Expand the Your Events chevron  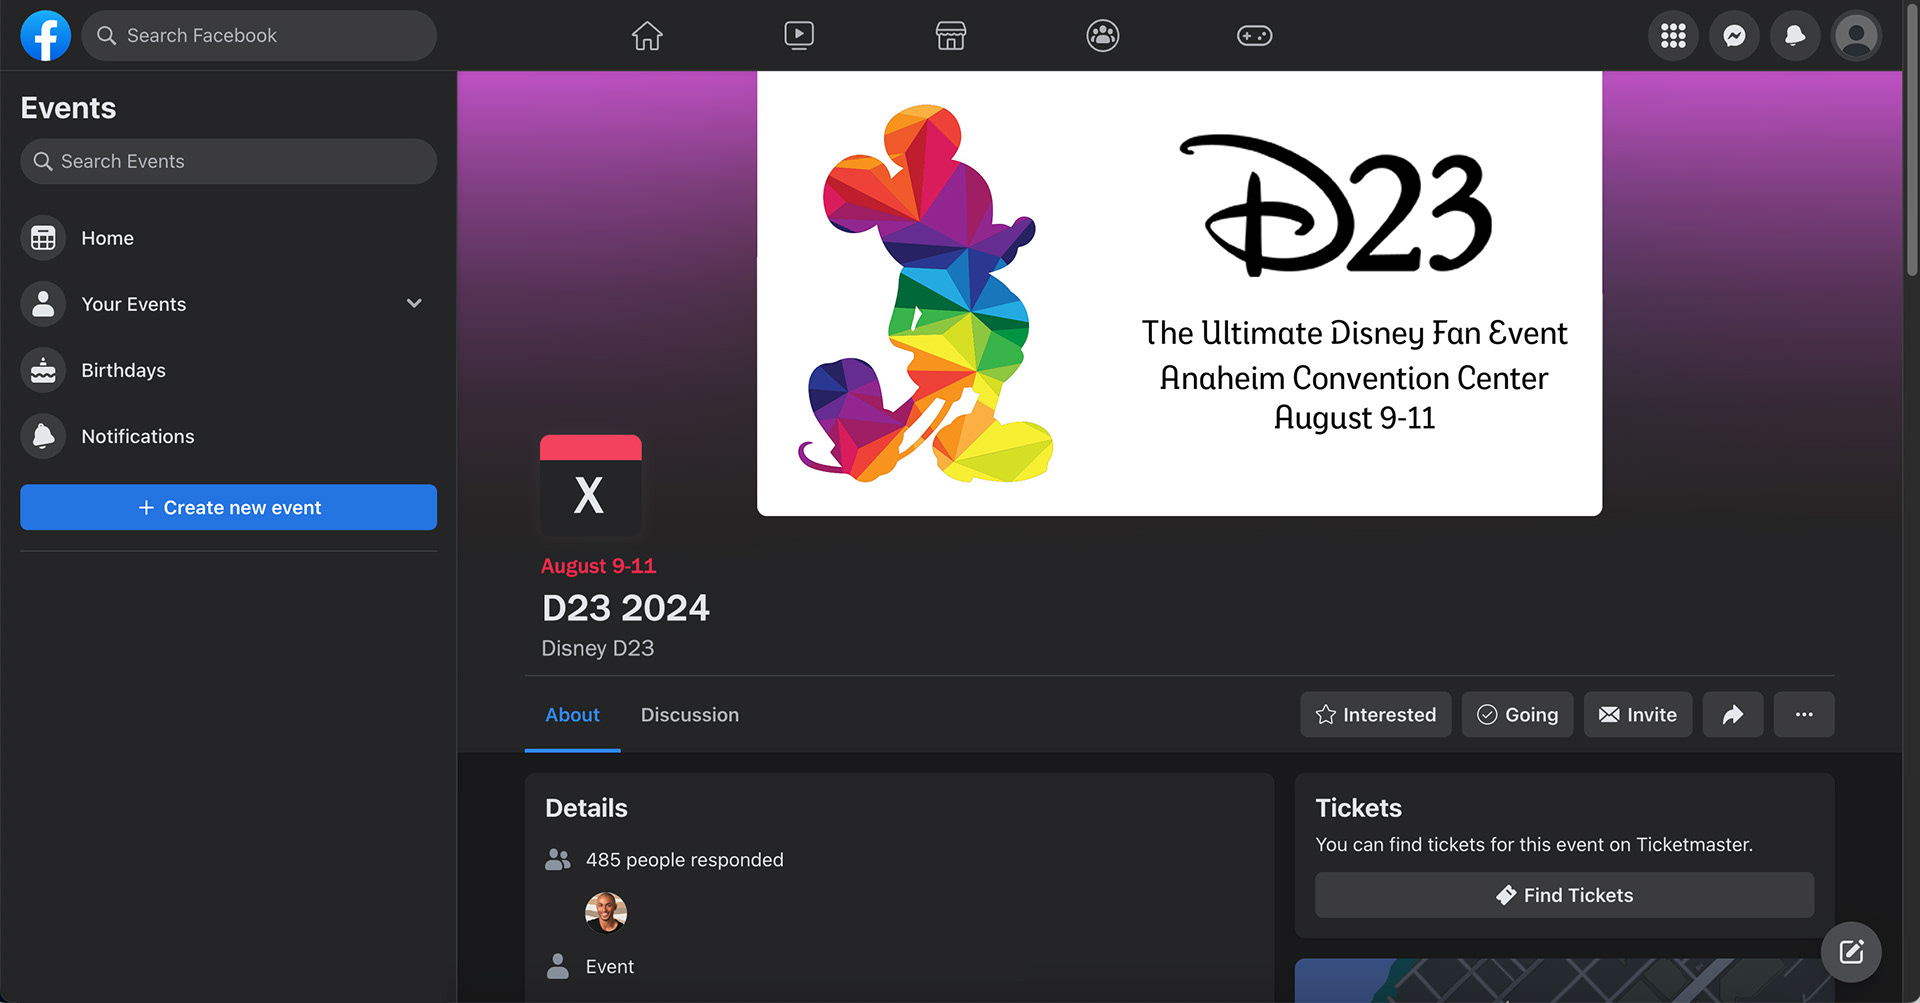coord(414,303)
